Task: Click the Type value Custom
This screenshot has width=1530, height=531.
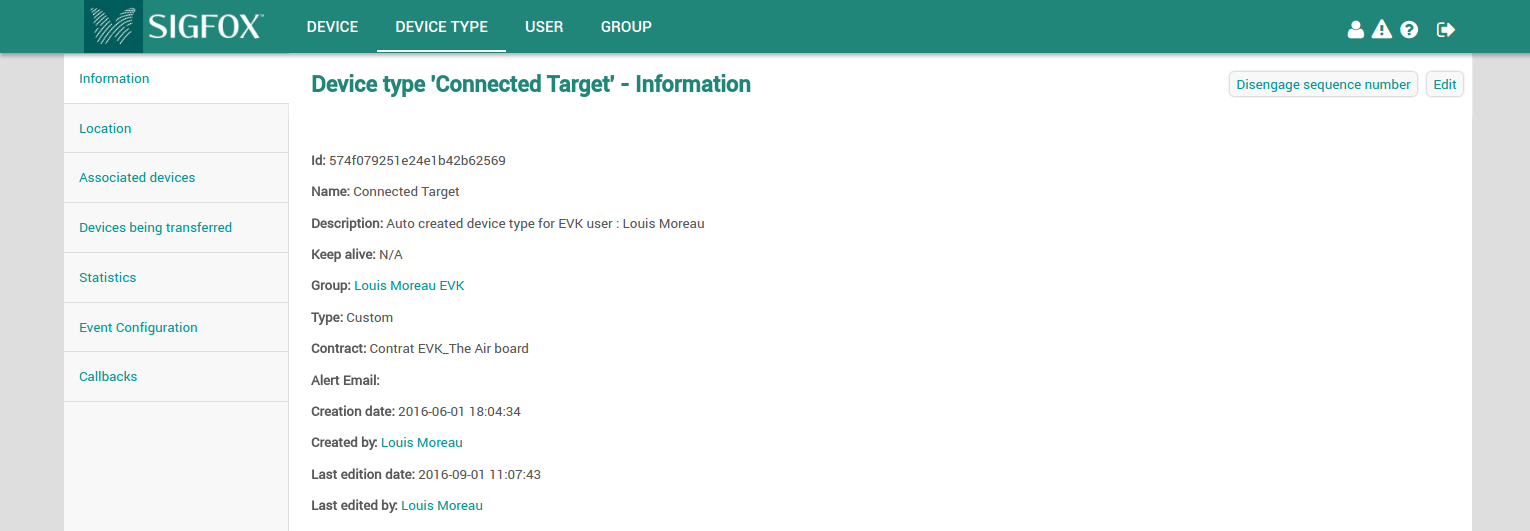Action: [x=369, y=318]
